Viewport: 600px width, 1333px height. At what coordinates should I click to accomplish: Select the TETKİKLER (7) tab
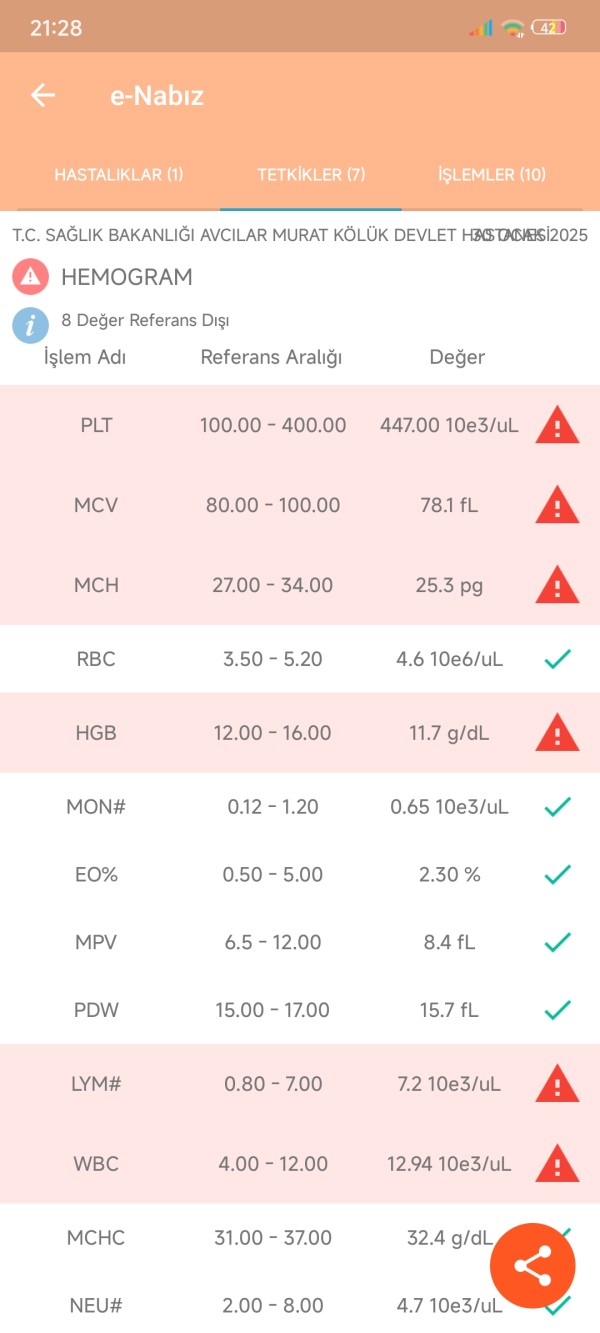tap(311, 175)
